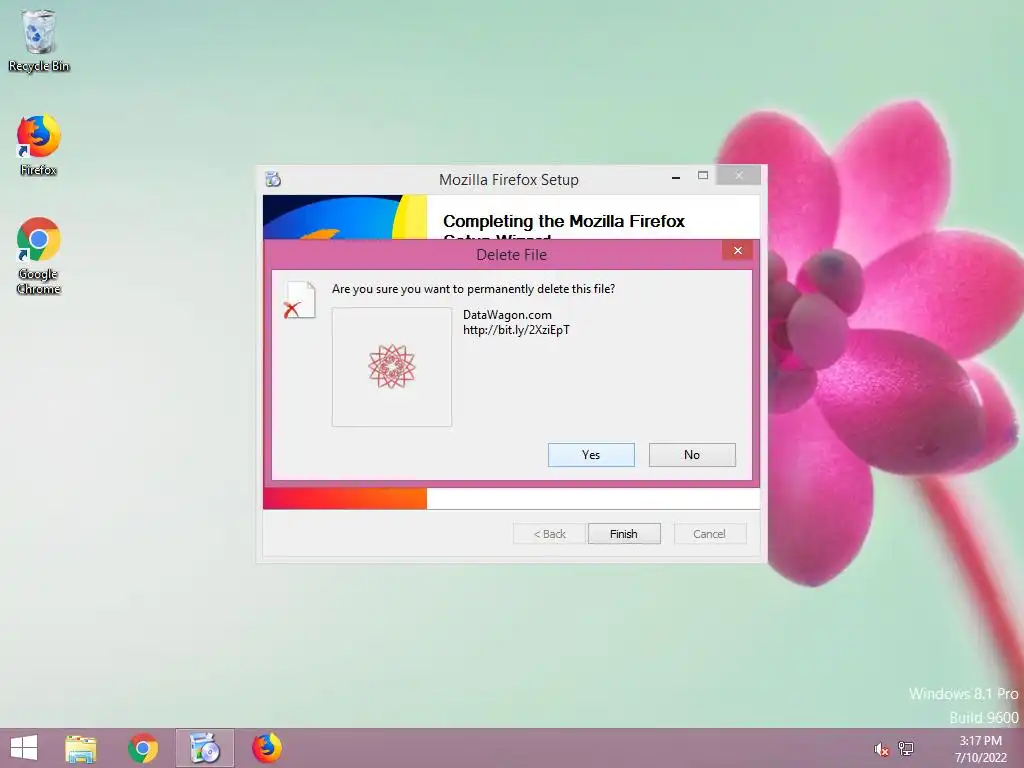Click the http://bit.ly/2XziEpT text

pos(516,330)
